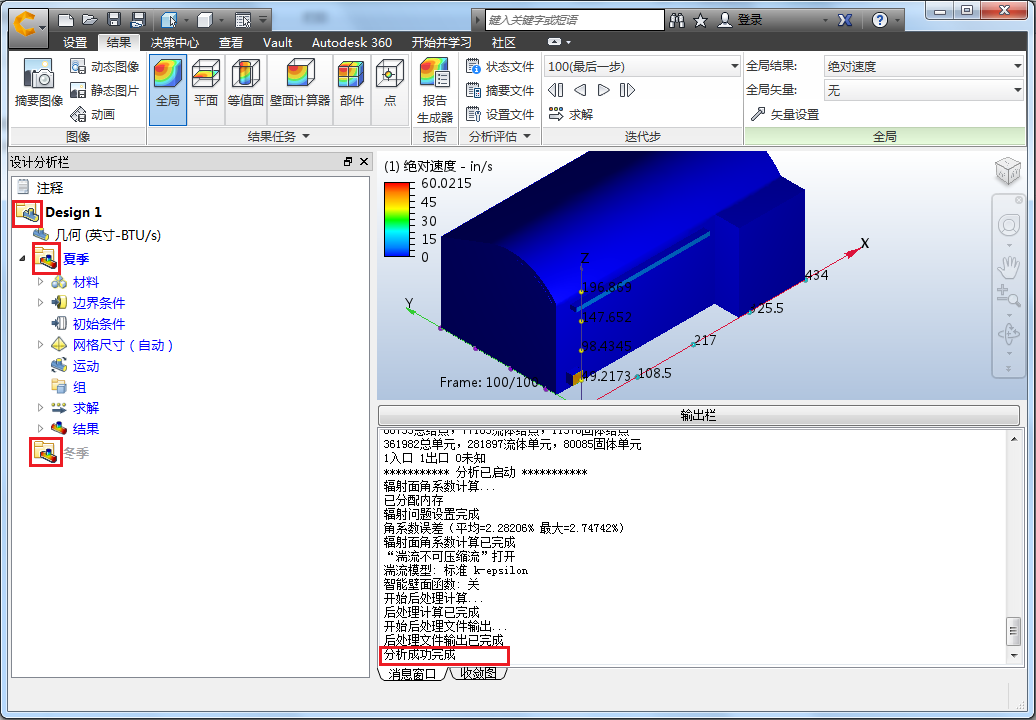Screen dimensions: 1036x720
Task: Activate the pan hand tool in navigation bar
Action: [1008, 268]
